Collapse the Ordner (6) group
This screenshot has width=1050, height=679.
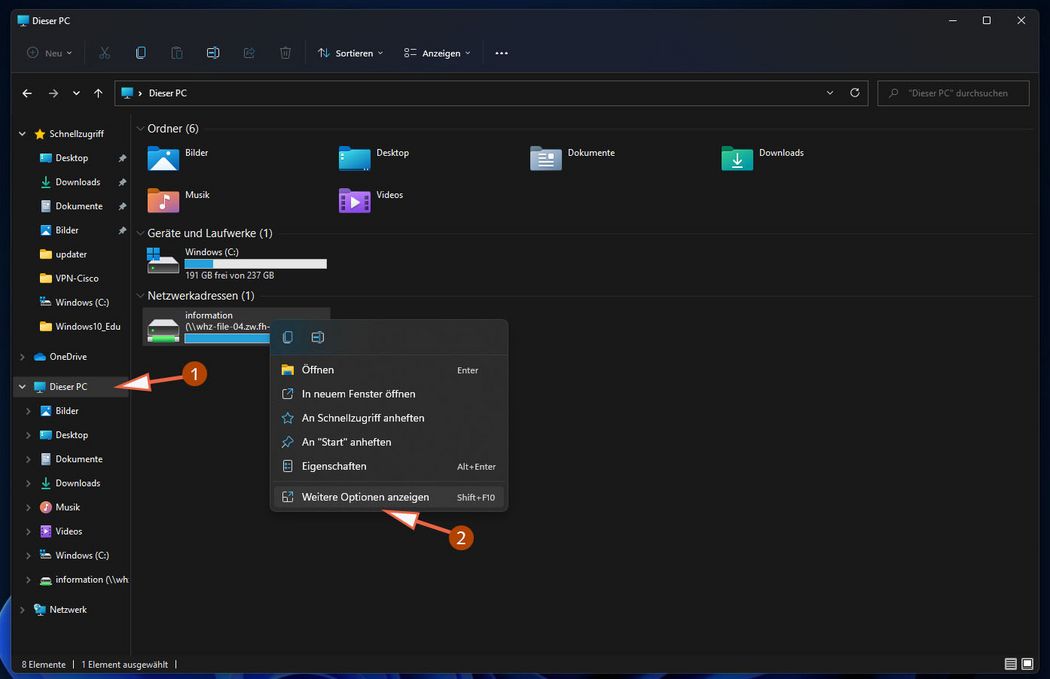tap(141, 129)
